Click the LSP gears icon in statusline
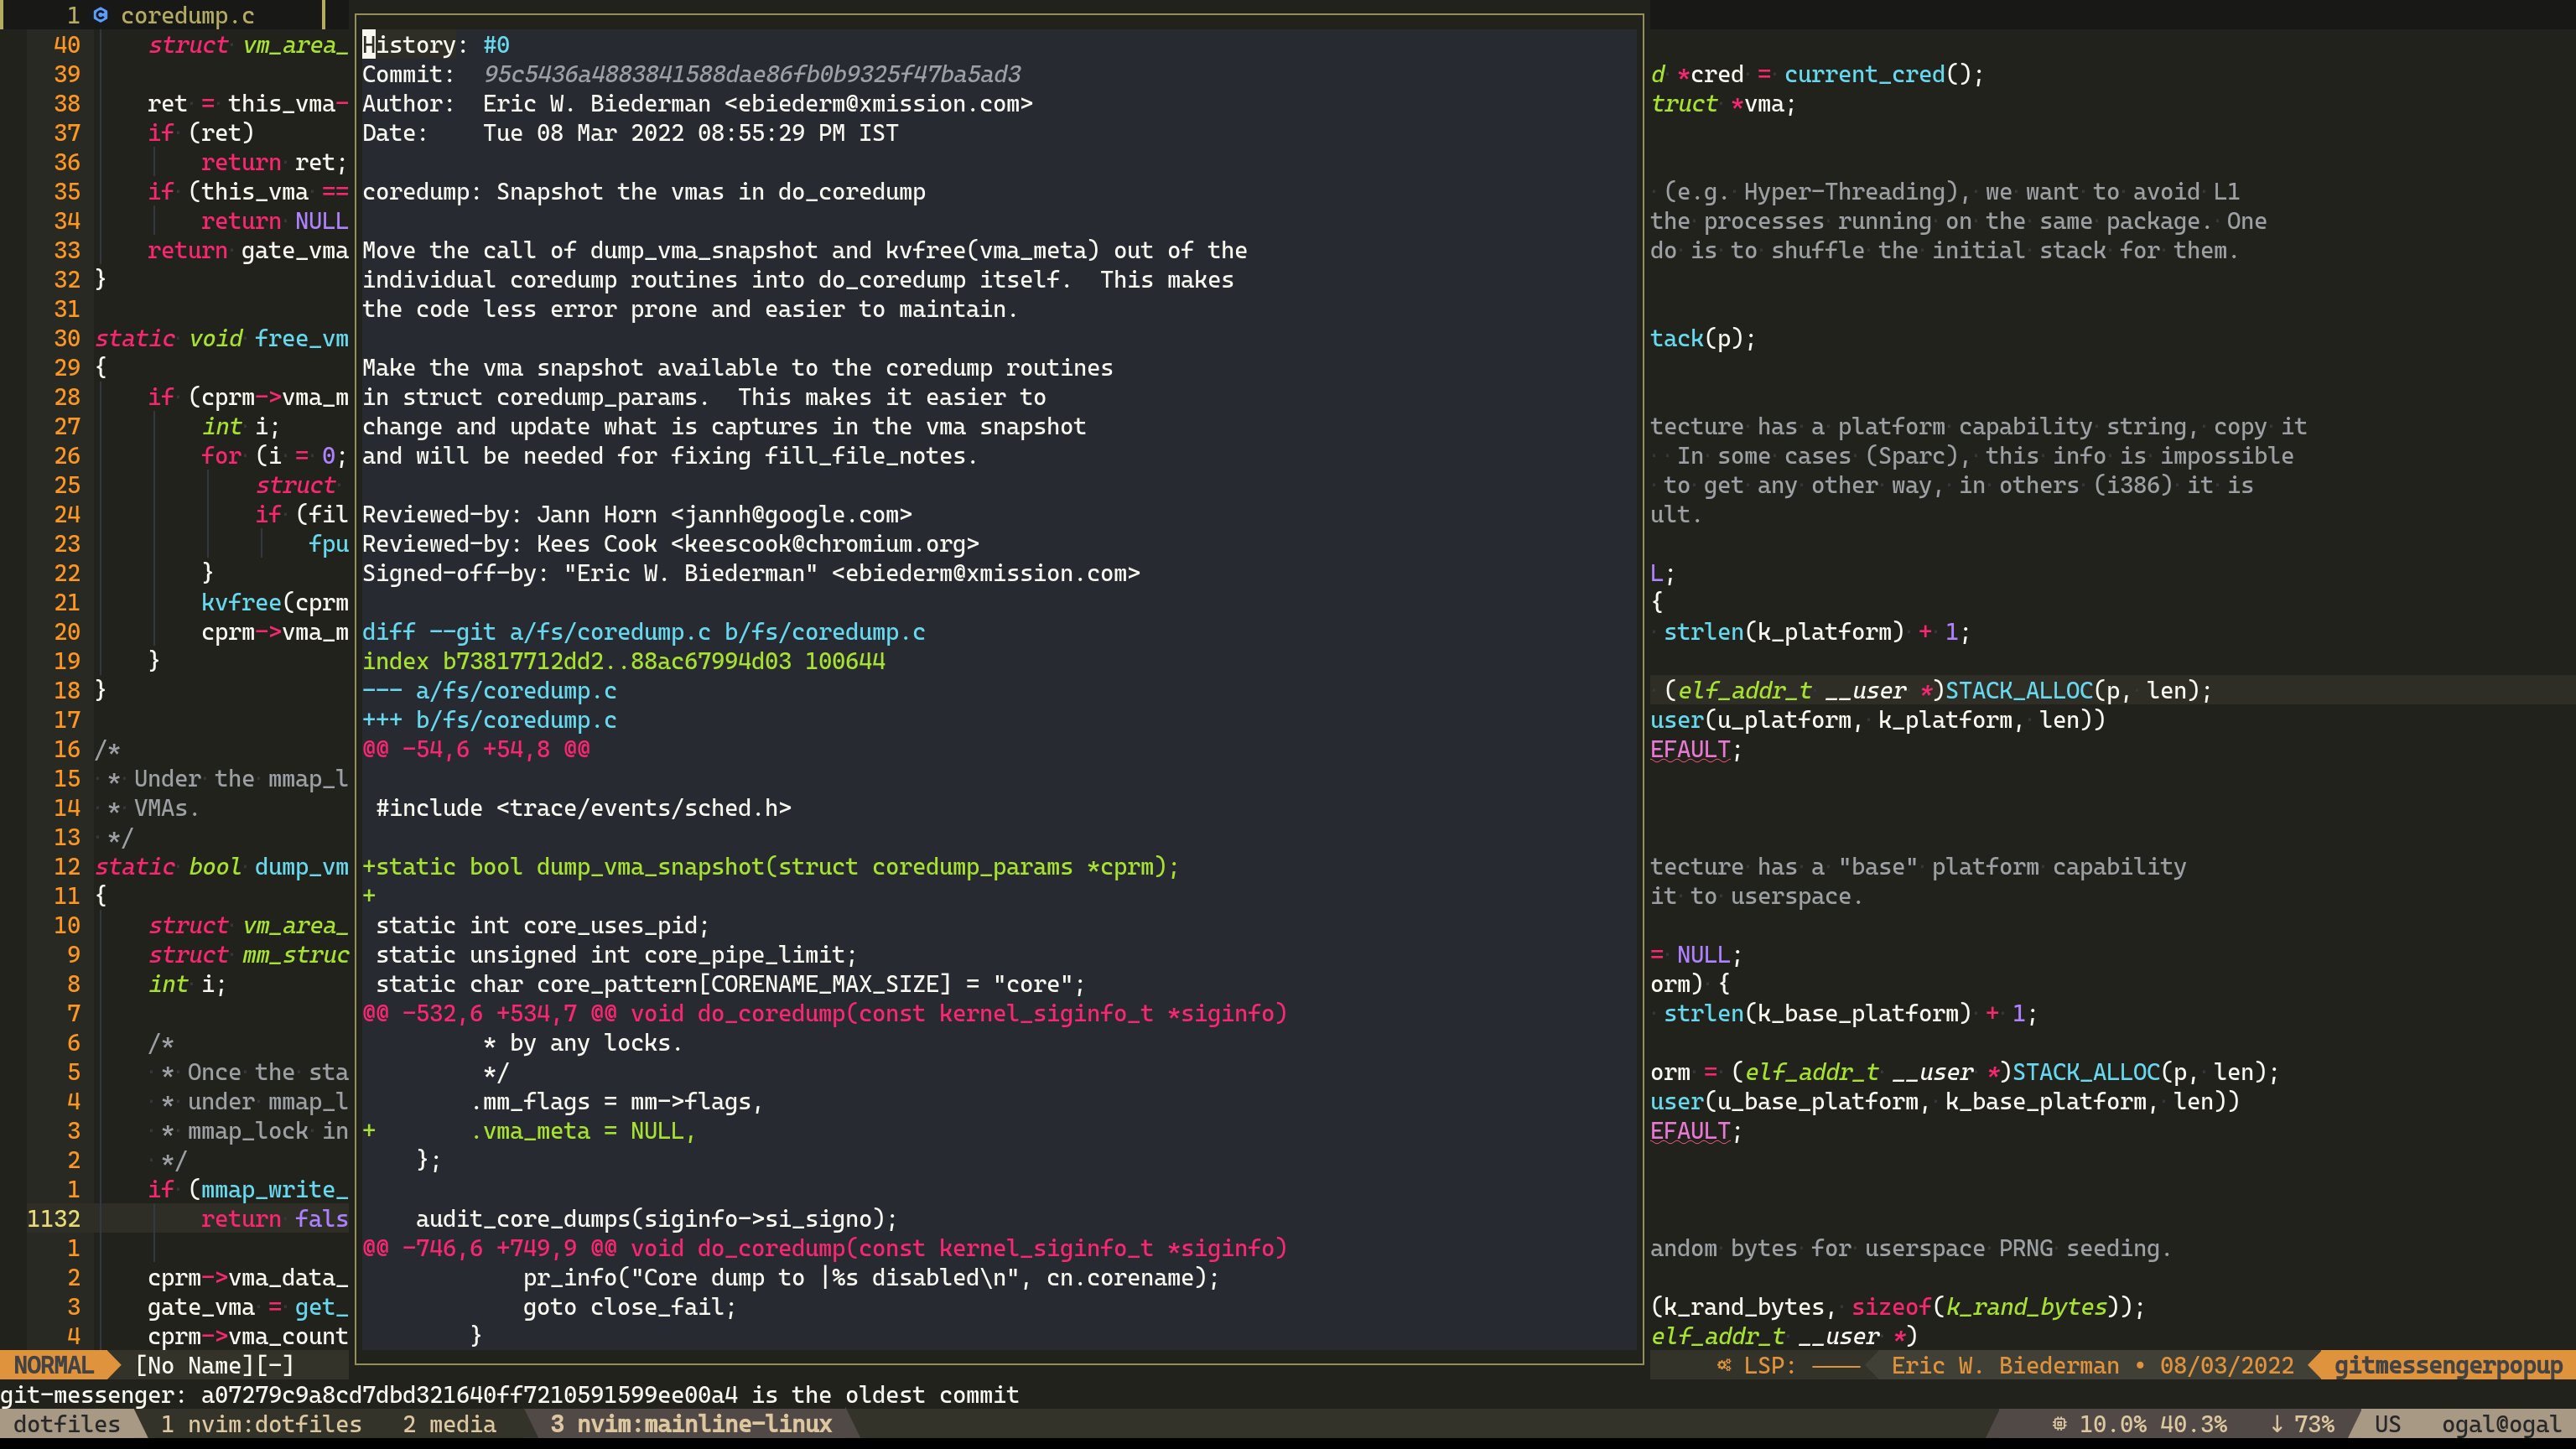2576x1449 pixels. tap(1724, 1365)
